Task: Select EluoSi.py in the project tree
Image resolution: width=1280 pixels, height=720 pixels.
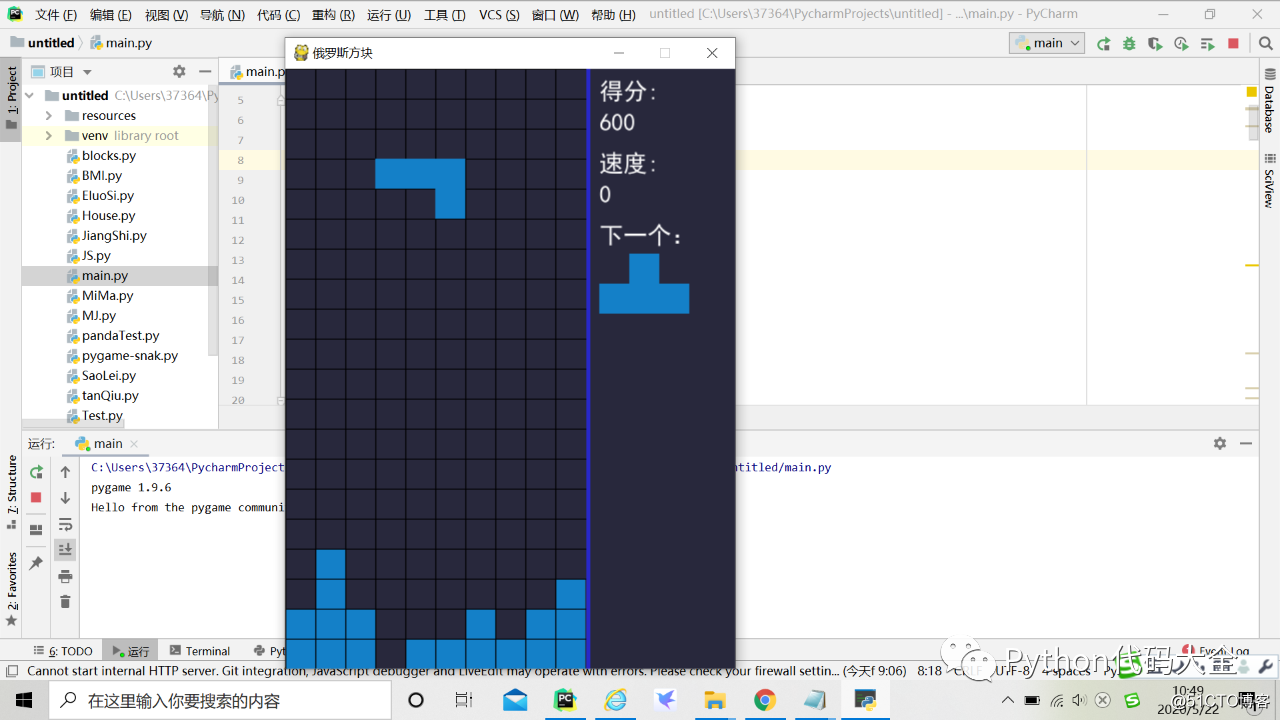Action: (x=107, y=196)
